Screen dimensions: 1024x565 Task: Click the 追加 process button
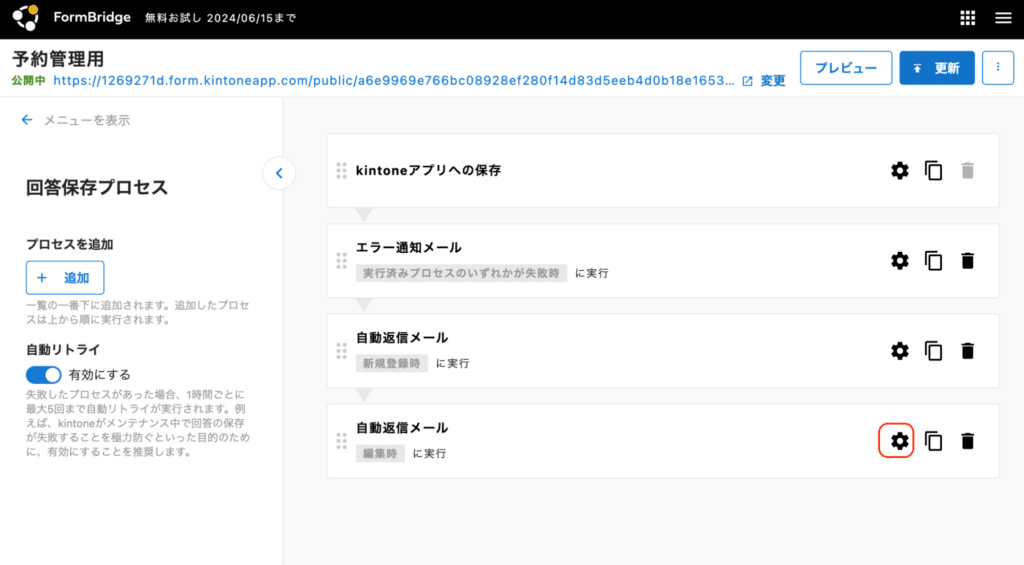[x=65, y=278]
